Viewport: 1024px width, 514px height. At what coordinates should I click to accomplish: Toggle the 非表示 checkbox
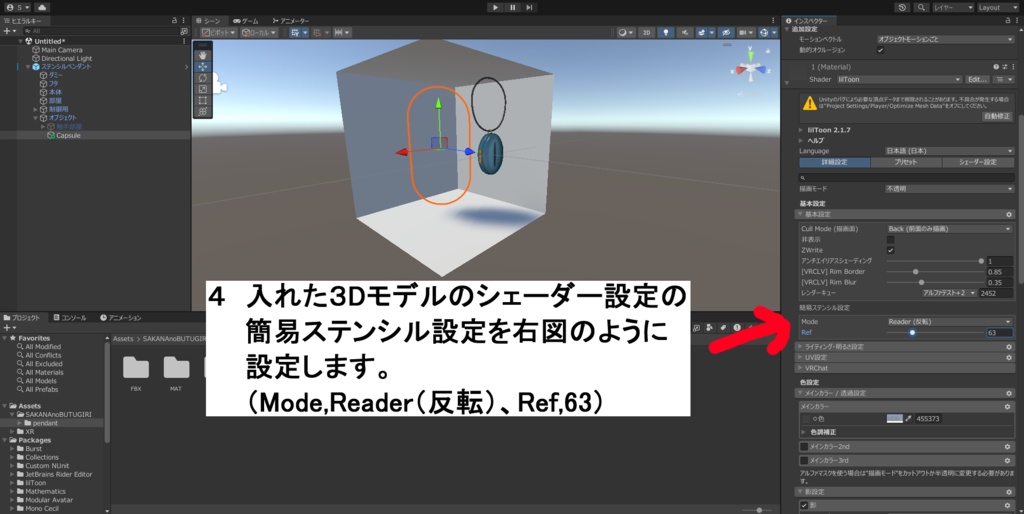point(890,240)
